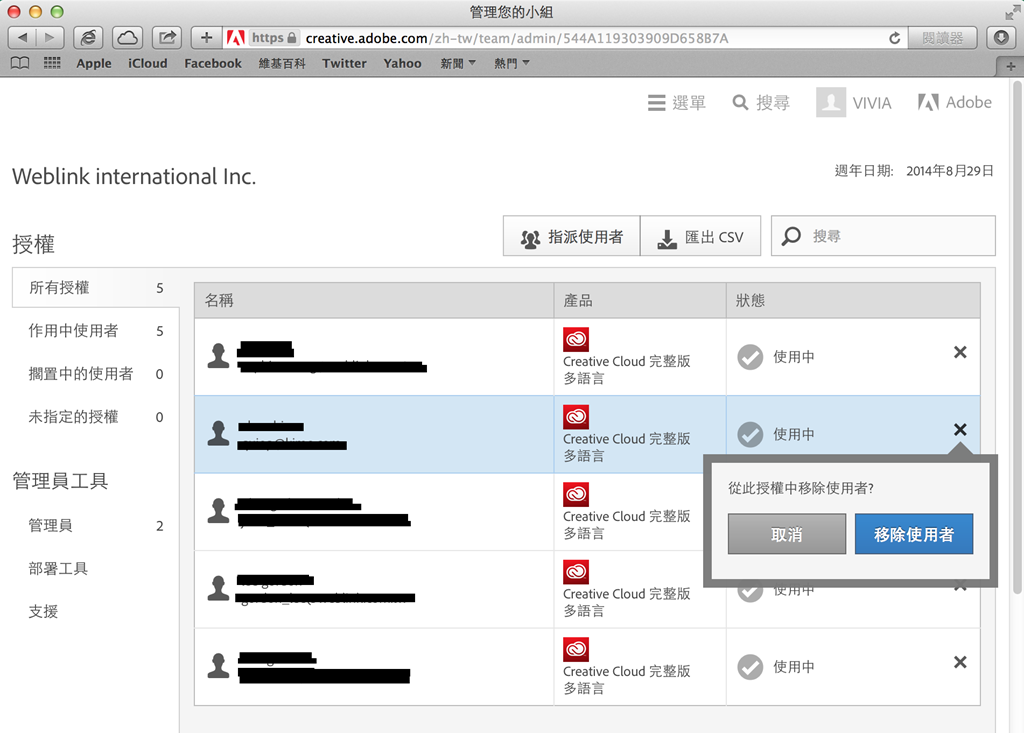Click the last row's Creative Cloud icon
This screenshot has width=1024, height=733.
[576, 649]
